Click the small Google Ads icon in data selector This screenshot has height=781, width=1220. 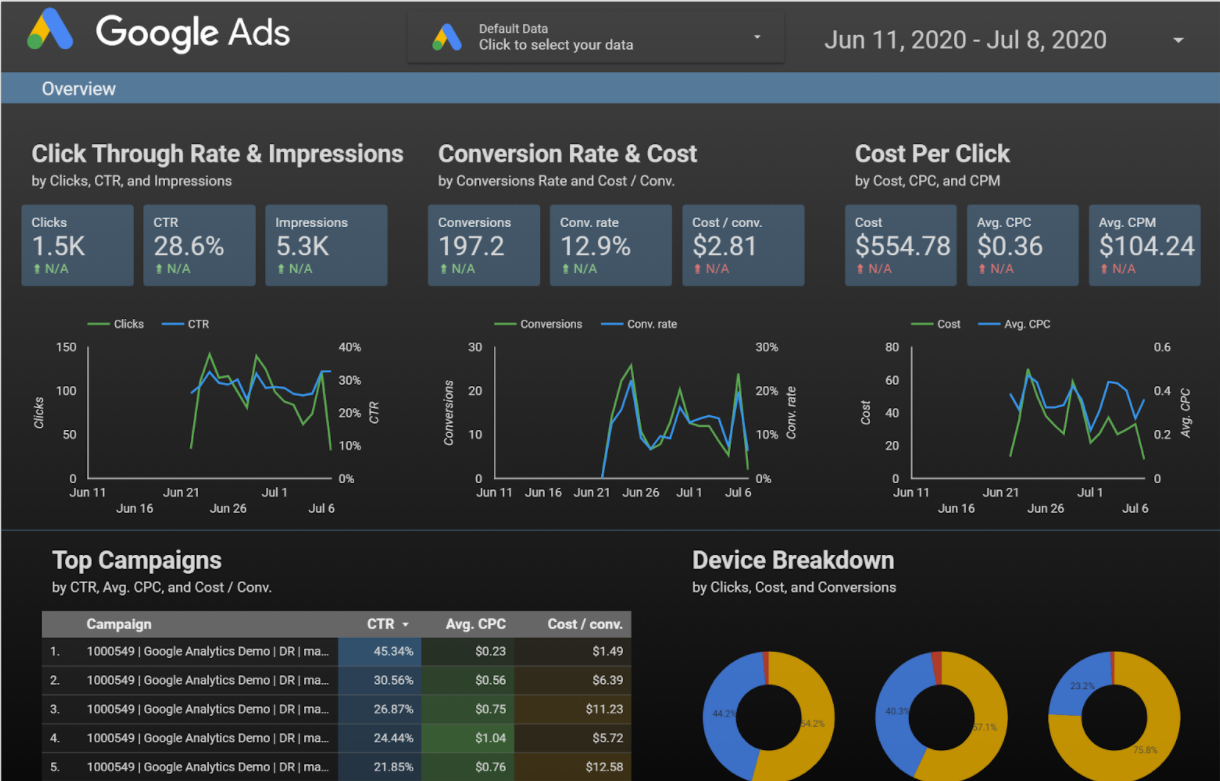447,38
